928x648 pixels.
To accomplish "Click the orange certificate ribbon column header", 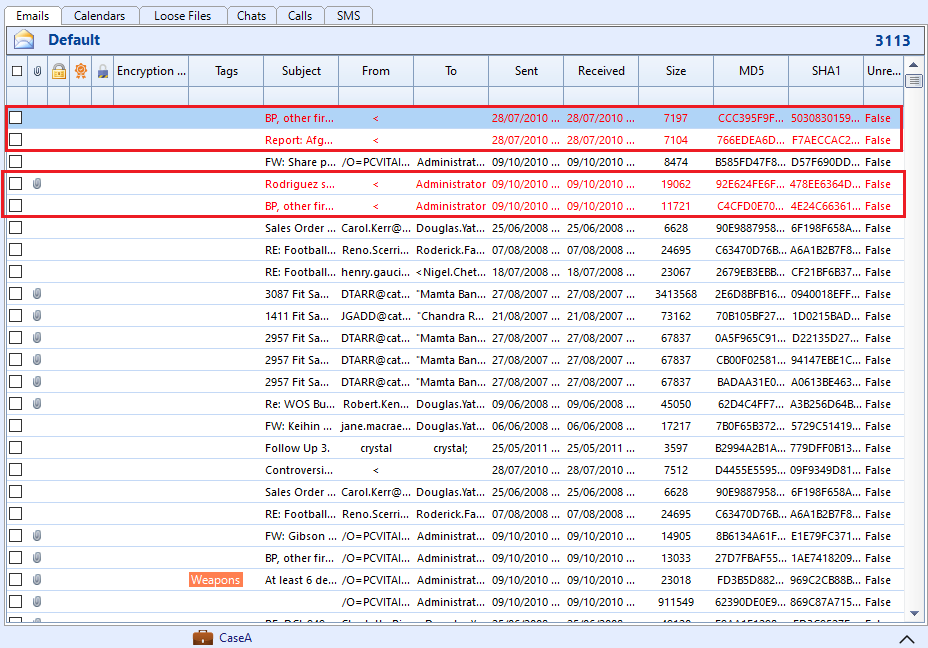I will point(81,71).
